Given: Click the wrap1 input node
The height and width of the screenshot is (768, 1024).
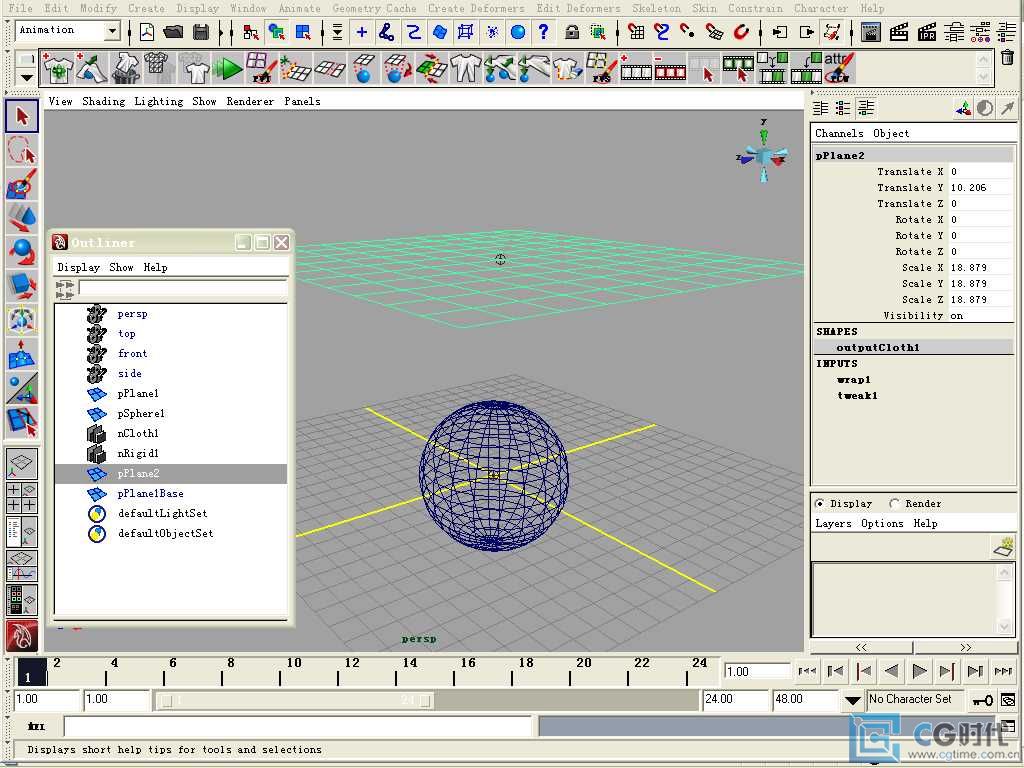Looking at the screenshot, I should pos(853,379).
